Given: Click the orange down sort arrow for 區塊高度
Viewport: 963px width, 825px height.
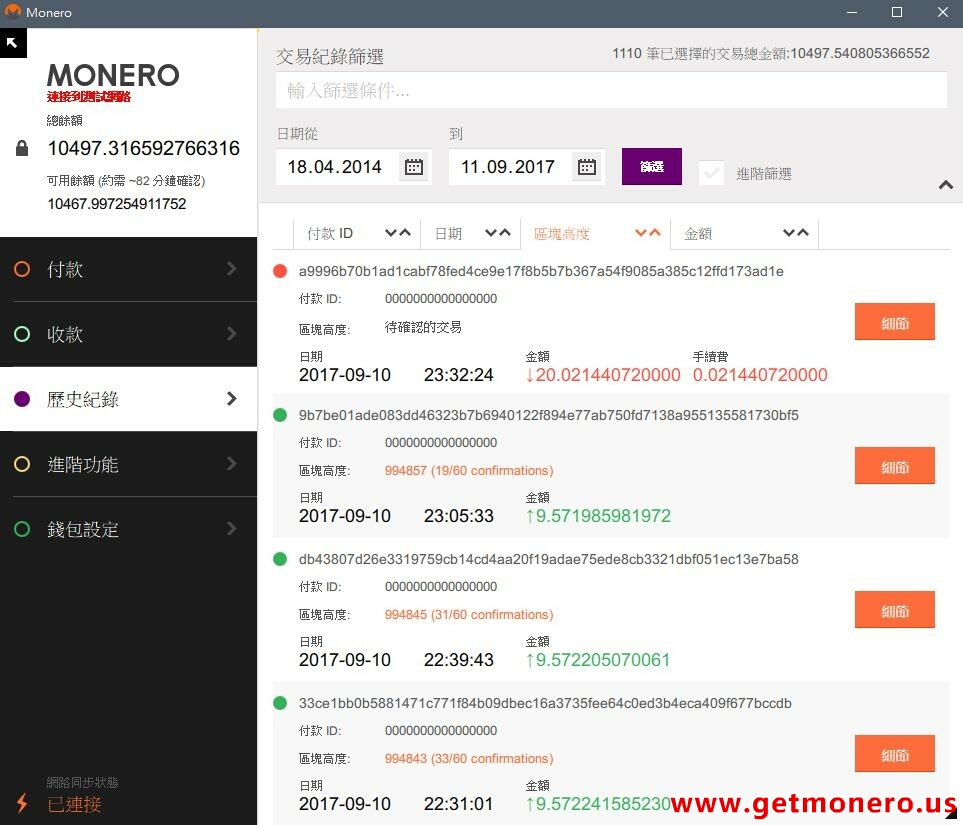Looking at the screenshot, I should pos(641,233).
